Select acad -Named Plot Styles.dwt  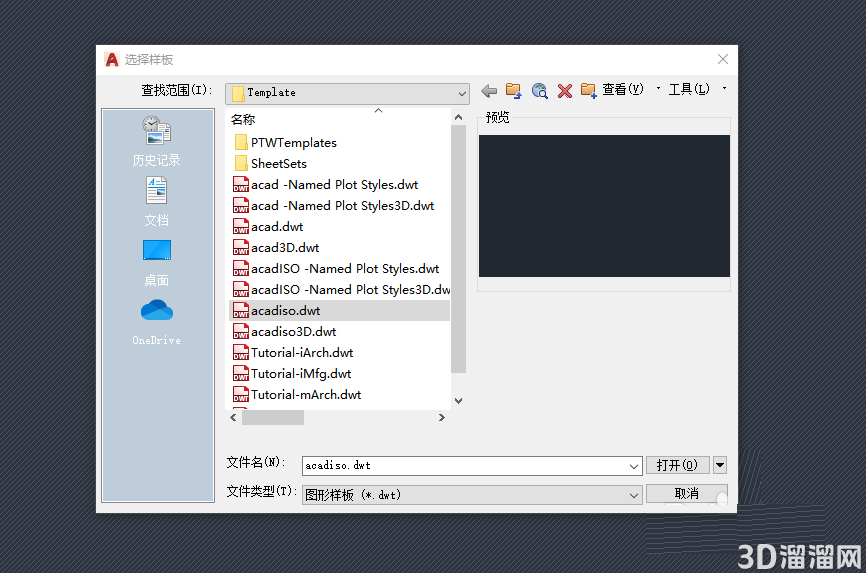pos(334,185)
